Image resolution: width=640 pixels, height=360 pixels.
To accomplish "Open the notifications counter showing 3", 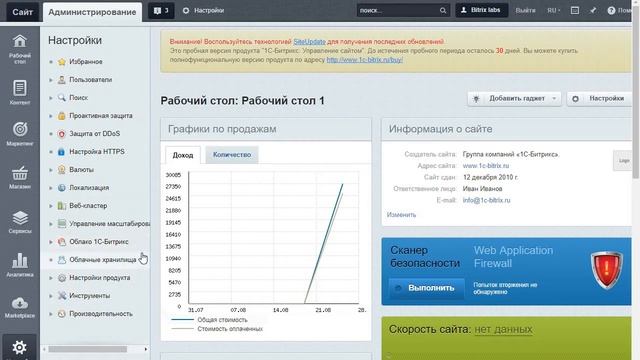I will click(x=161, y=11).
